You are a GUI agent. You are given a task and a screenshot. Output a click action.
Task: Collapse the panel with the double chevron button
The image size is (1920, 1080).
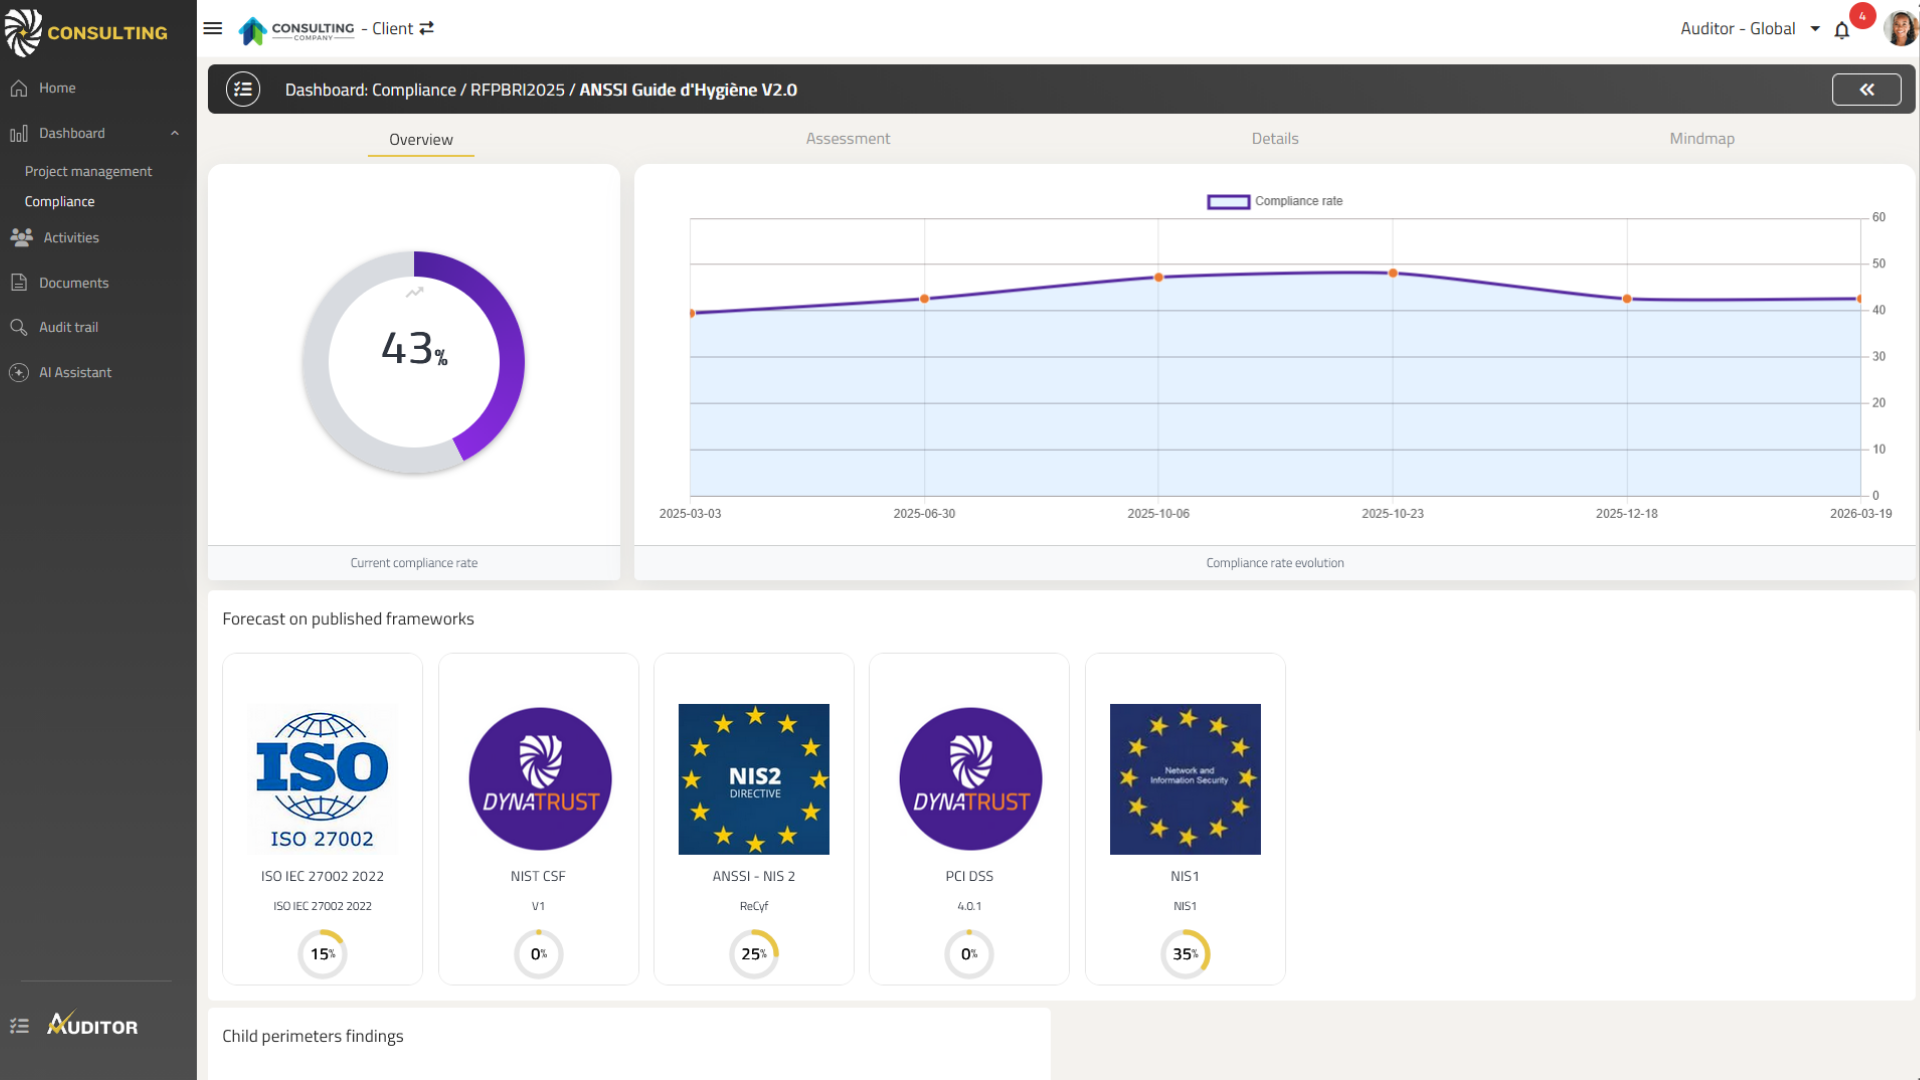(1866, 89)
